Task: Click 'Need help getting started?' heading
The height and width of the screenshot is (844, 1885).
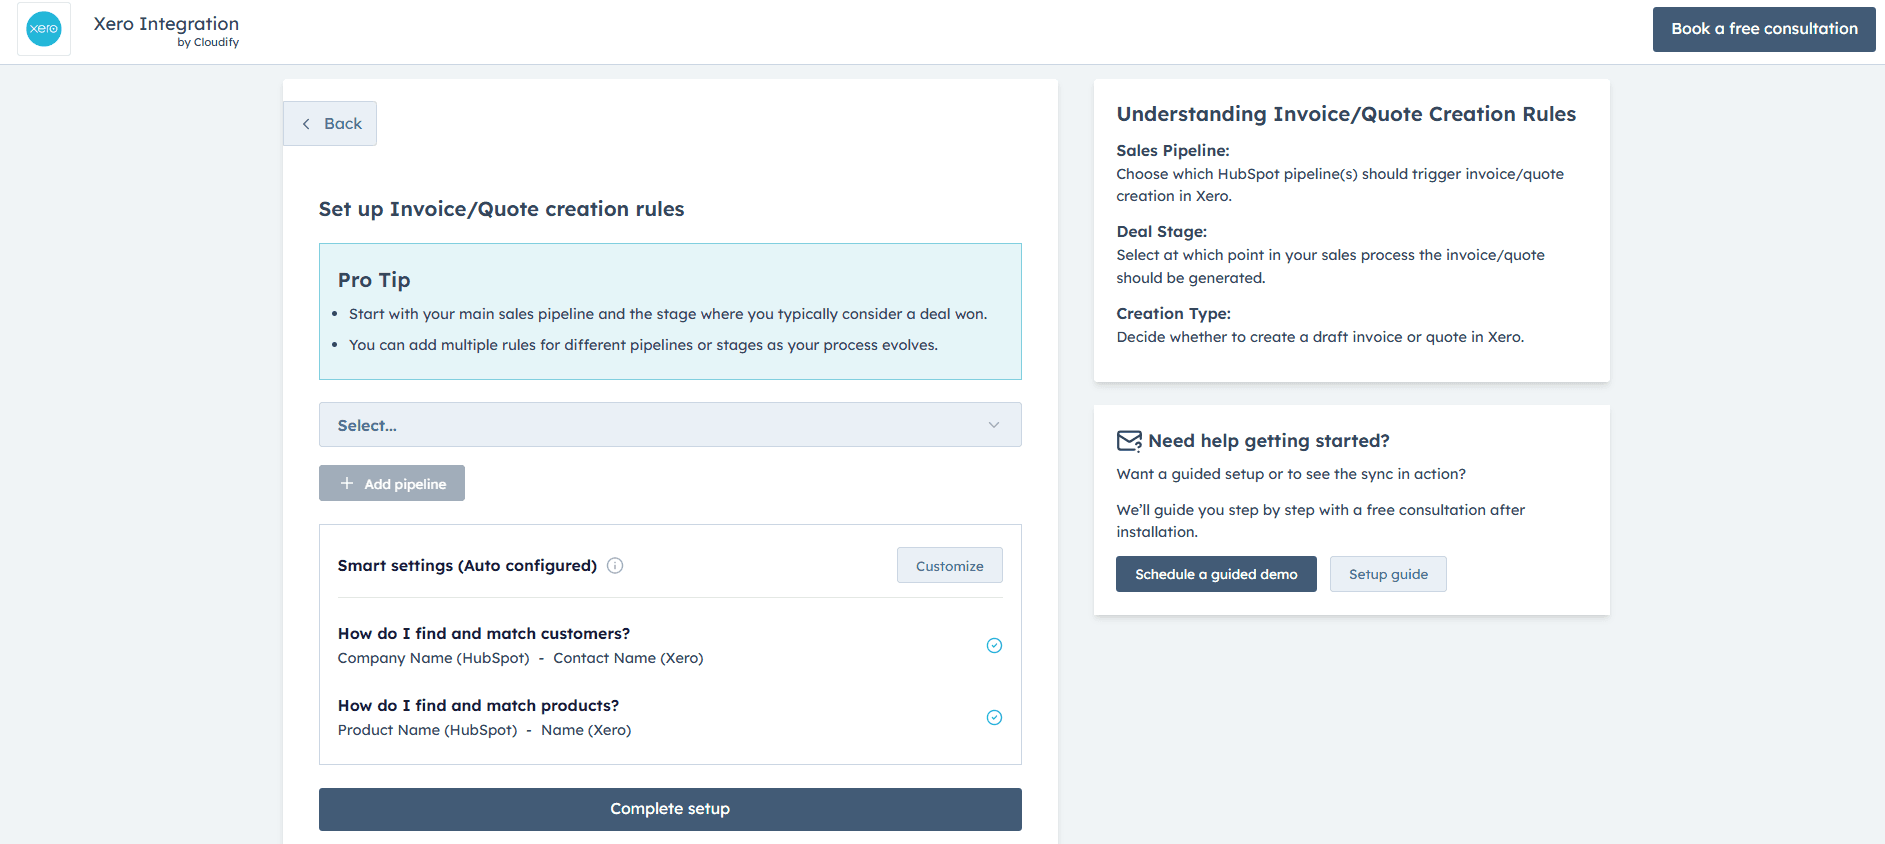Action: coord(1269,441)
